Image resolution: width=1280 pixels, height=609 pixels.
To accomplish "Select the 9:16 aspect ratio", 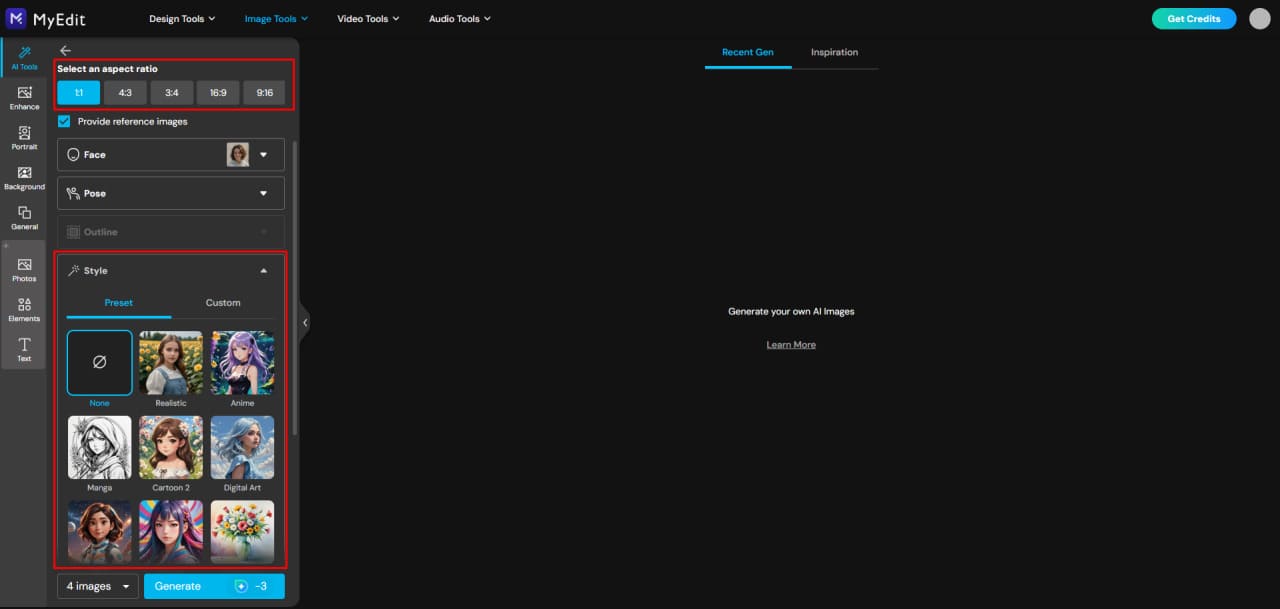I will tap(264, 93).
